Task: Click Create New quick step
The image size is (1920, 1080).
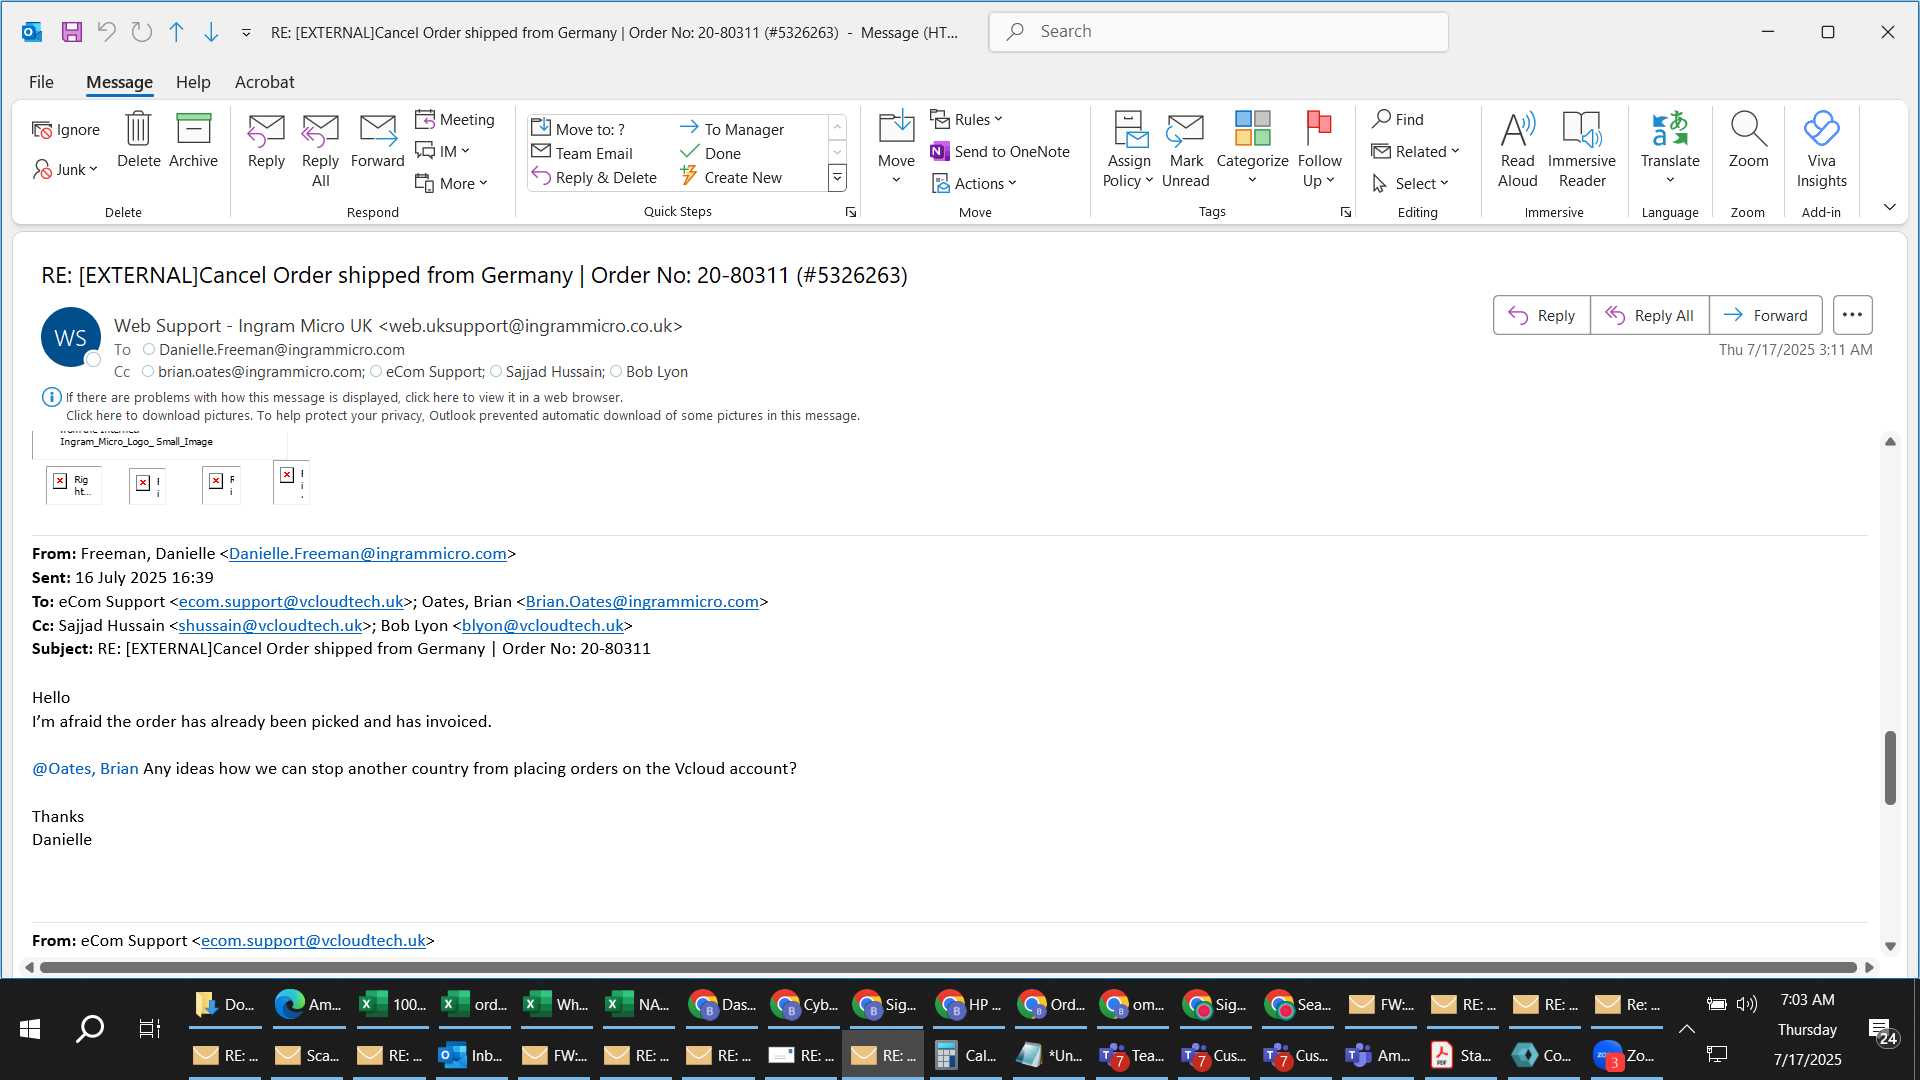Action: point(731,177)
